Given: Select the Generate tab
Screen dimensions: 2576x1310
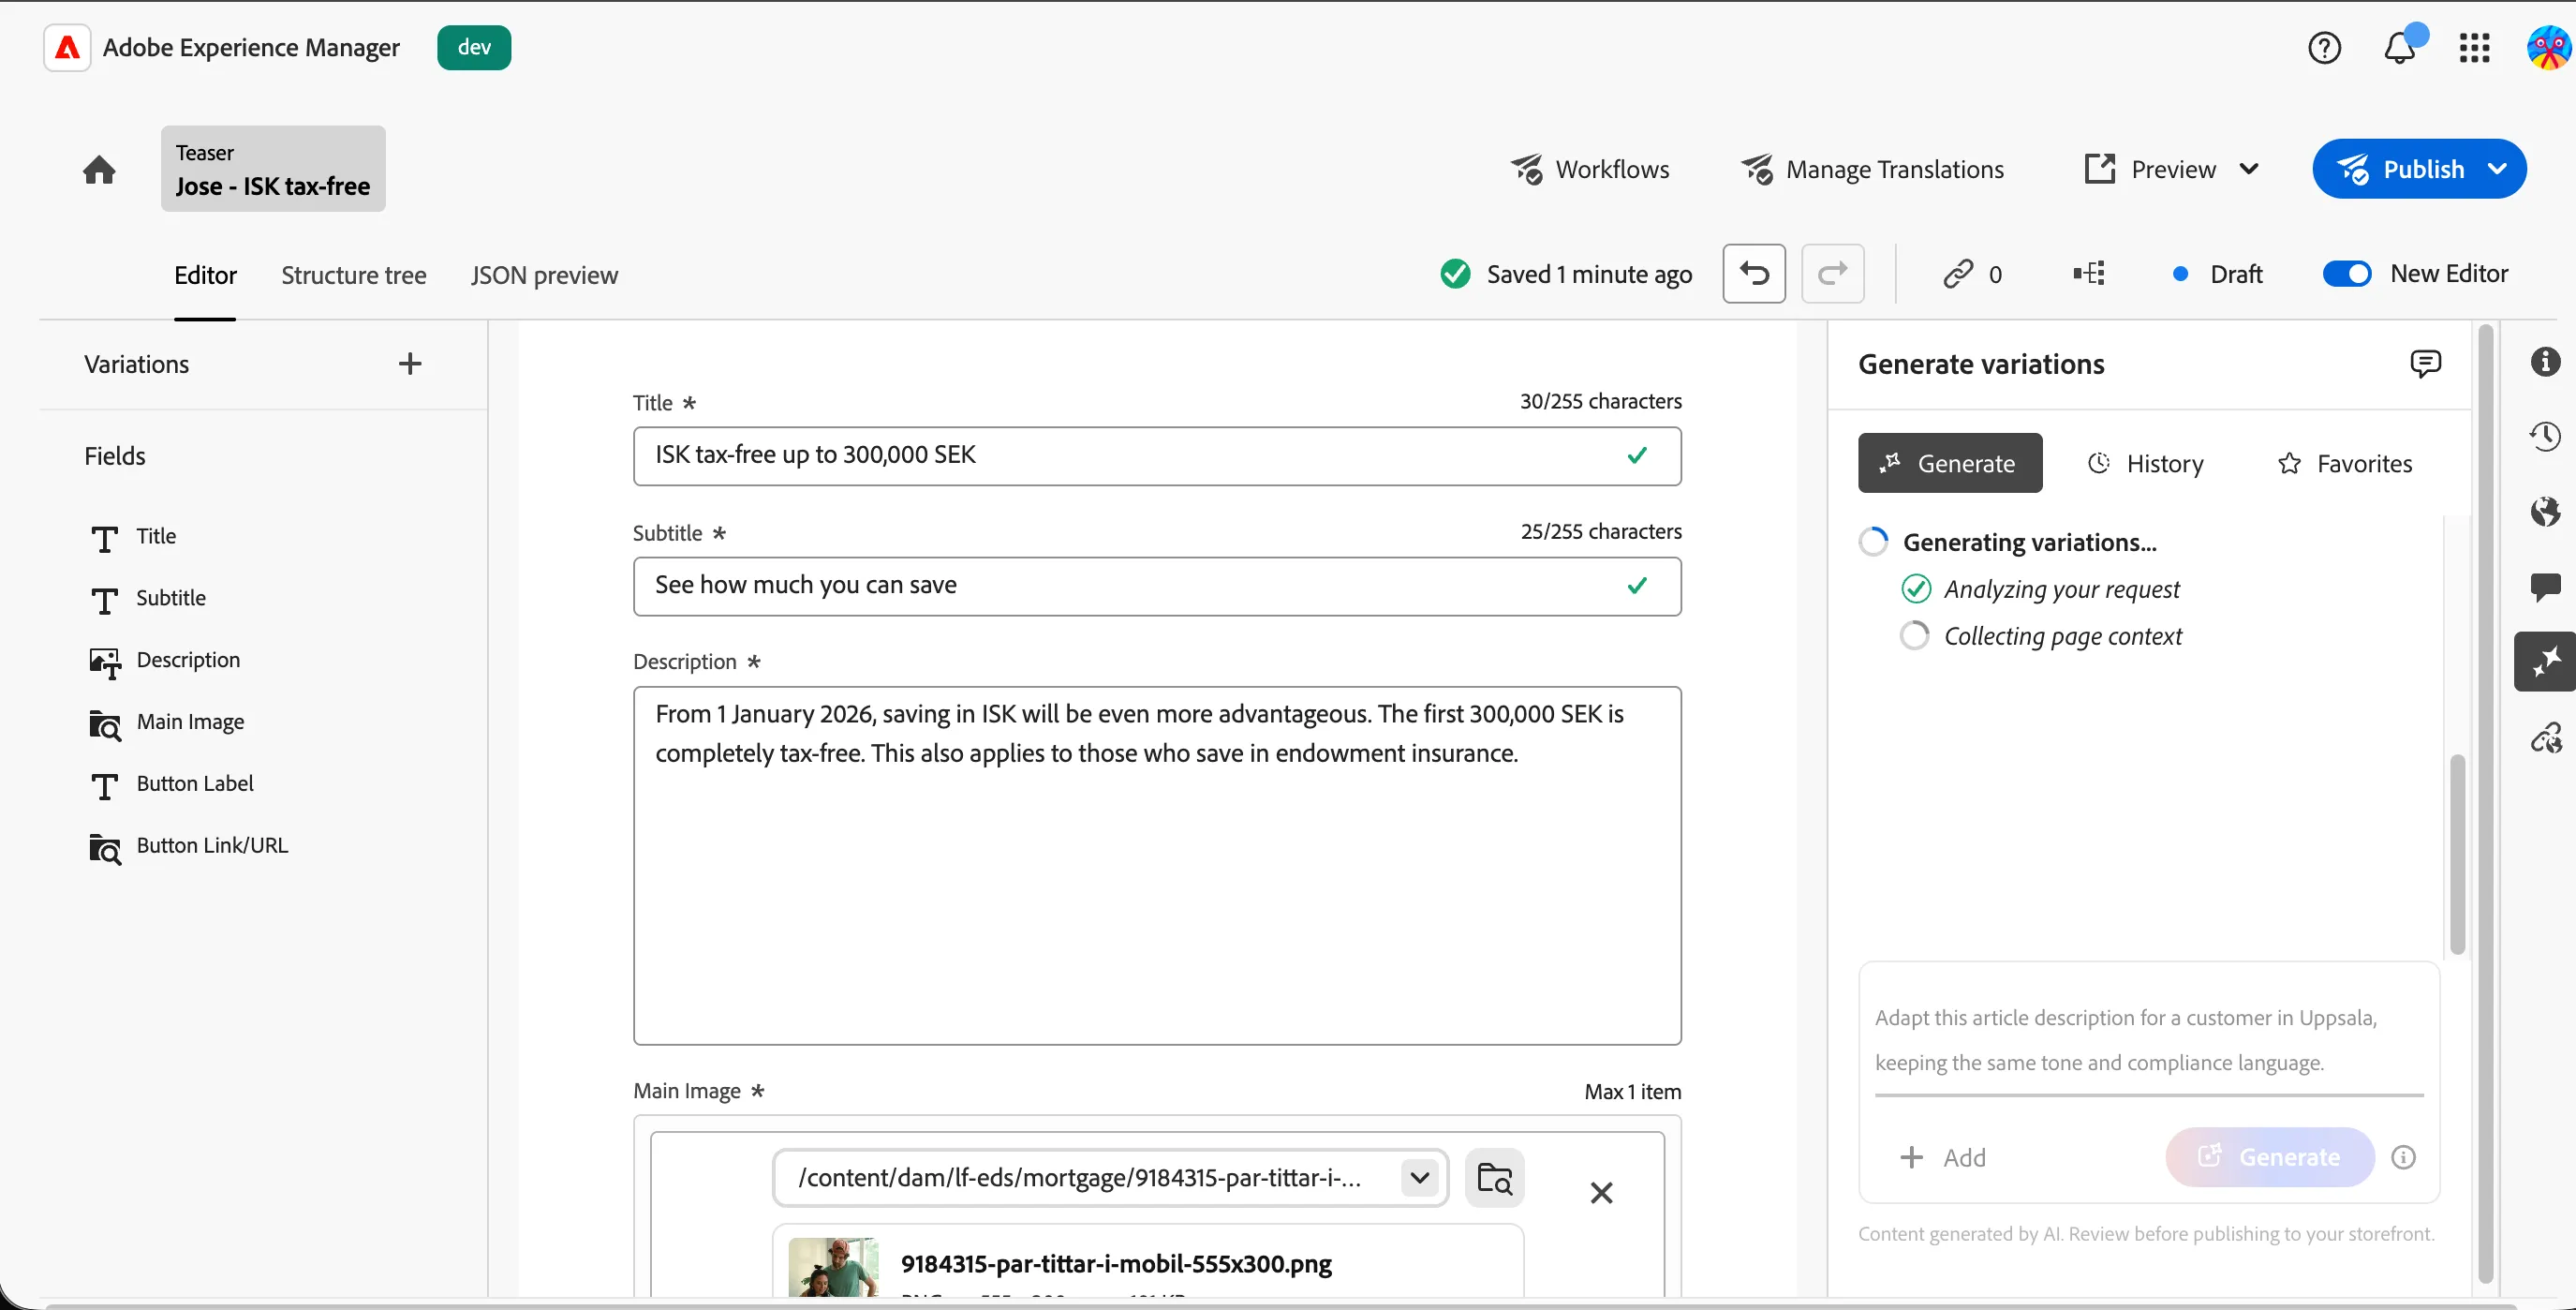Looking at the screenshot, I should pyautogui.click(x=1950, y=463).
